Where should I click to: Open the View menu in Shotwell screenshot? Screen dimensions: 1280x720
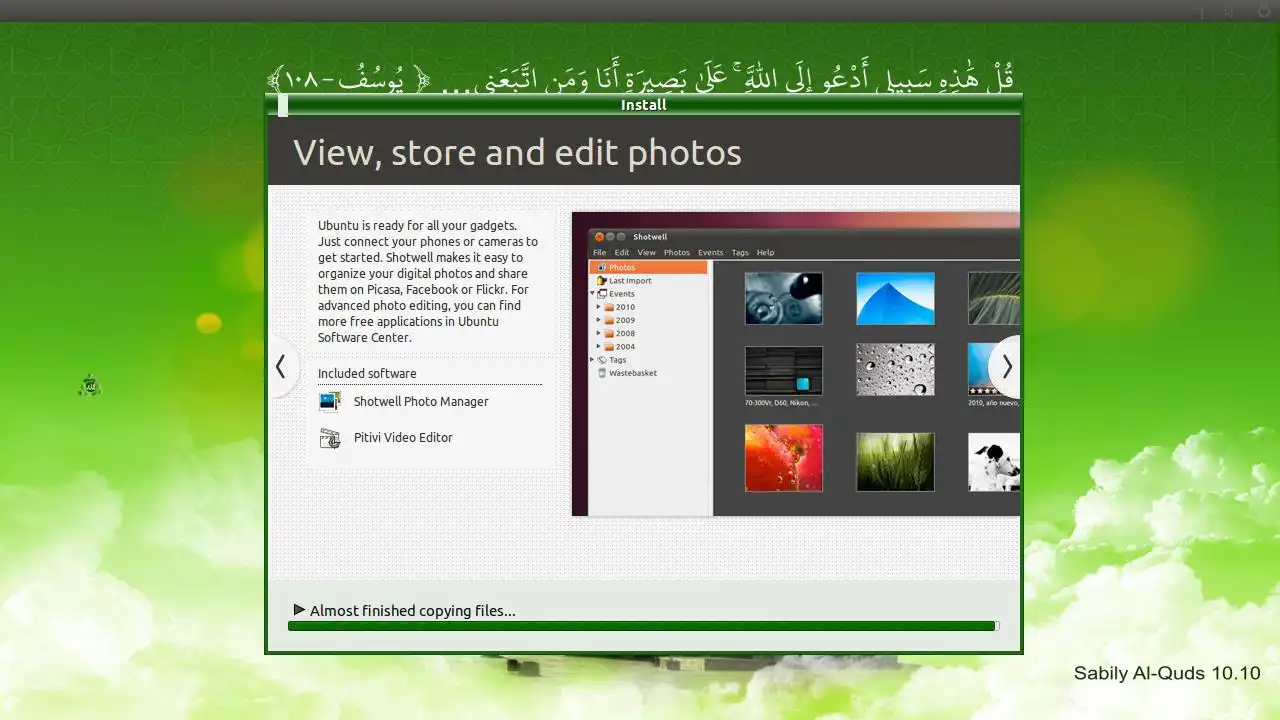coord(647,253)
